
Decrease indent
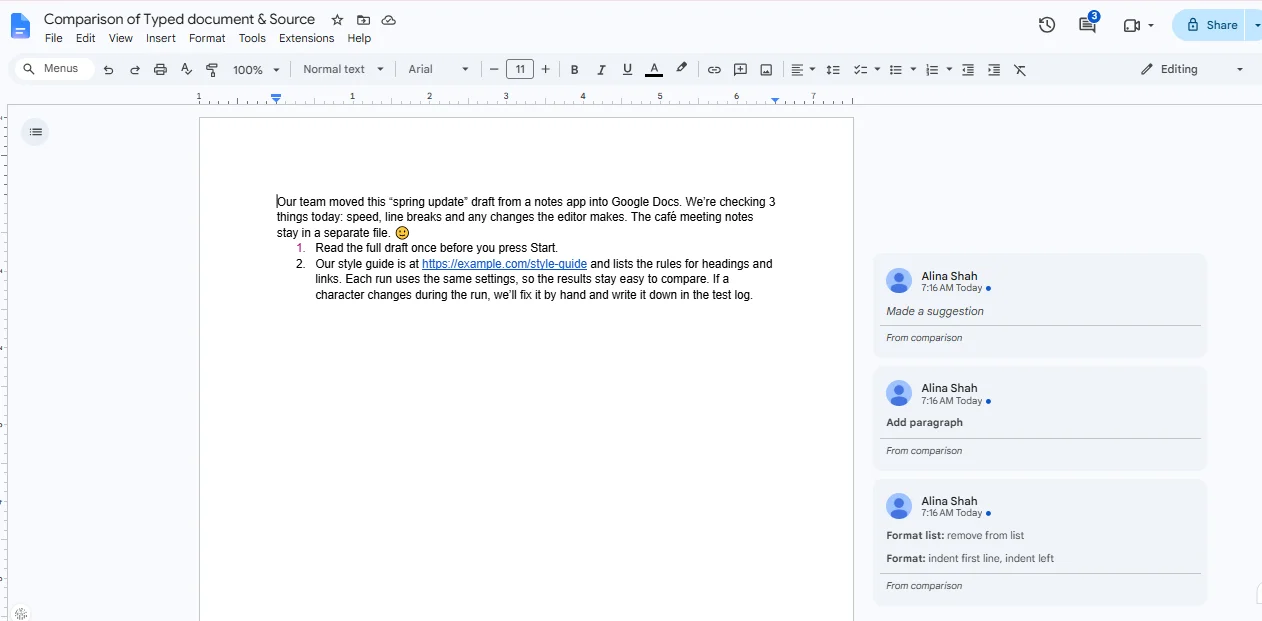[968, 70]
